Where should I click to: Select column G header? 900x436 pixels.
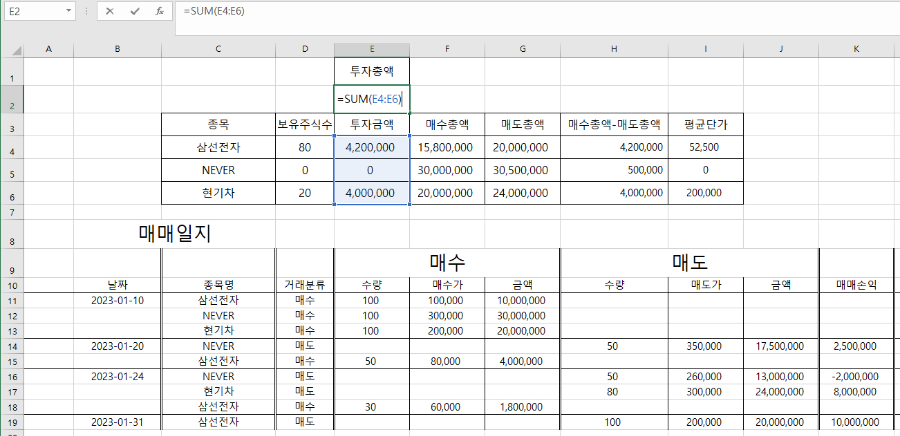[x=522, y=50]
